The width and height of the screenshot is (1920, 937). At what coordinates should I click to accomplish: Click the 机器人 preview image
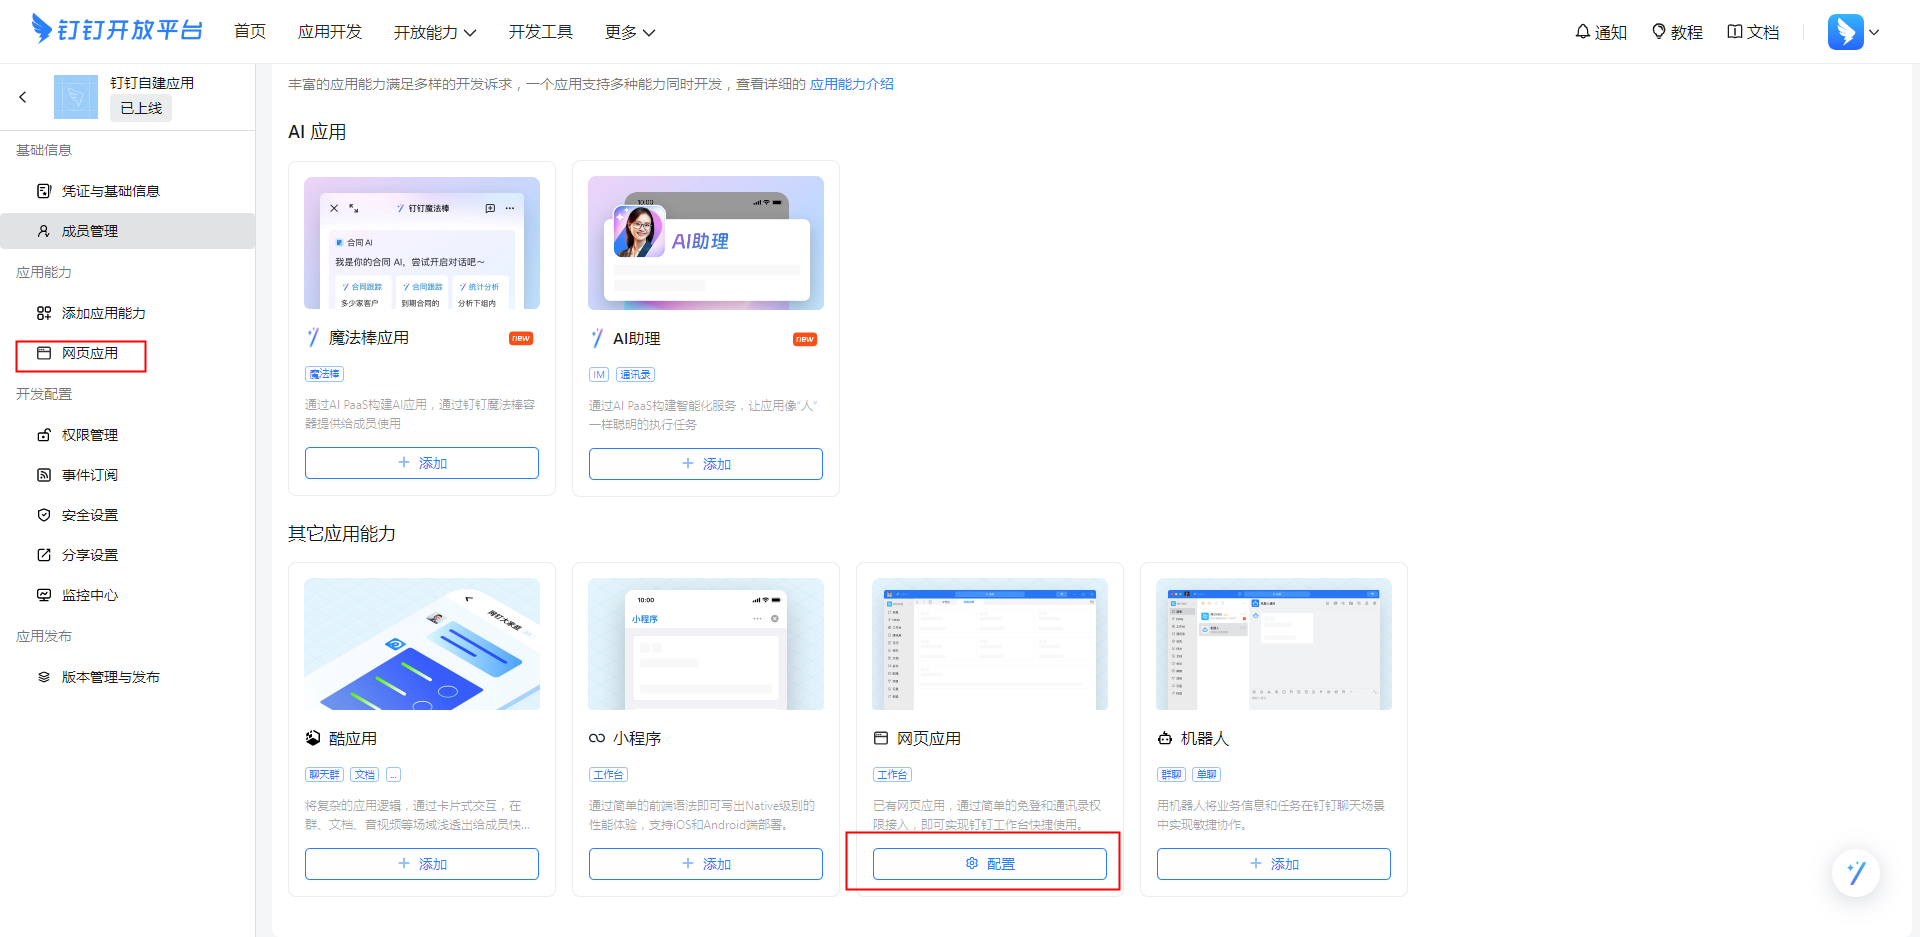click(1274, 644)
